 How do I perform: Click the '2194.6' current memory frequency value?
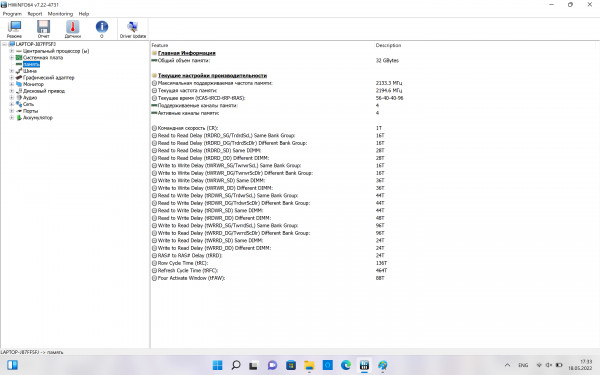[x=389, y=91]
